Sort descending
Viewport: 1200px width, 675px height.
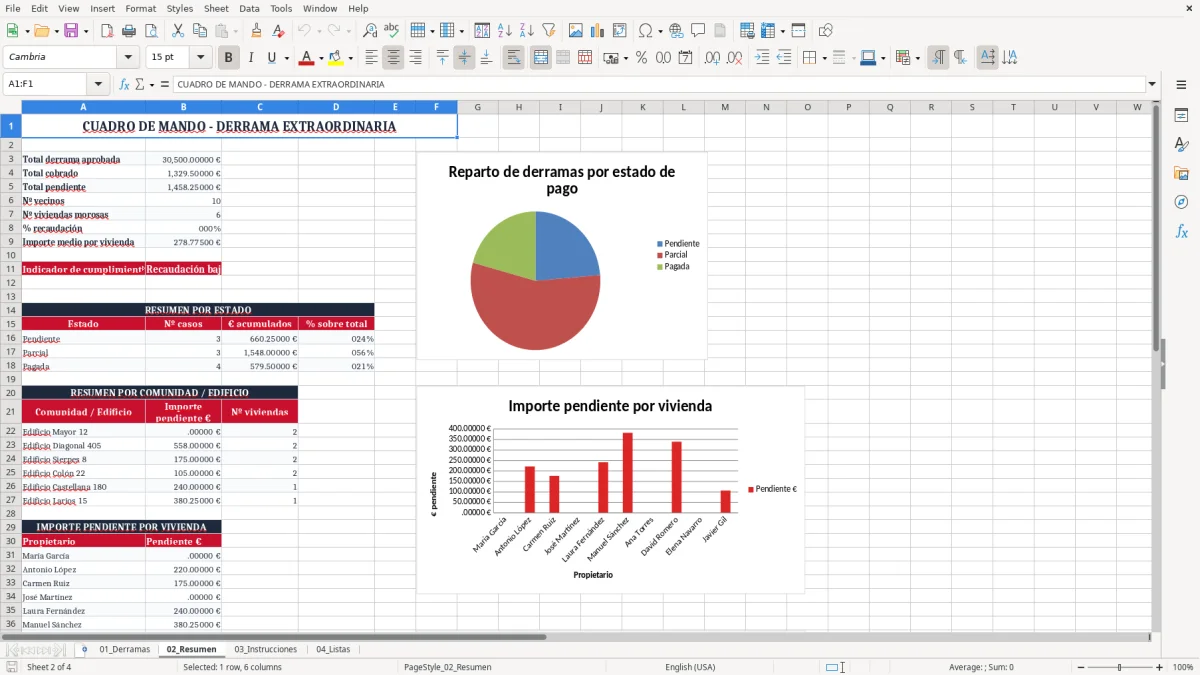pyautogui.click(x=526, y=31)
